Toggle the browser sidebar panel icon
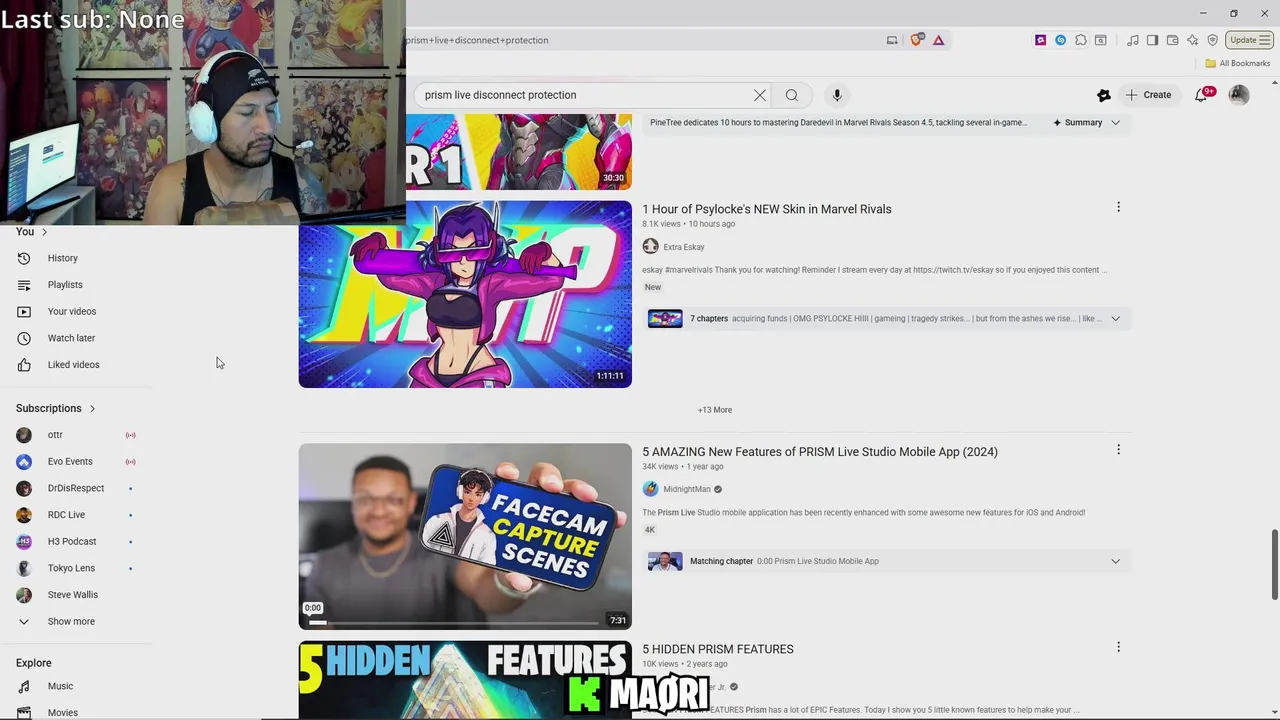Image resolution: width=1280 pixels, height=720 pixels. click(1153, 40)
